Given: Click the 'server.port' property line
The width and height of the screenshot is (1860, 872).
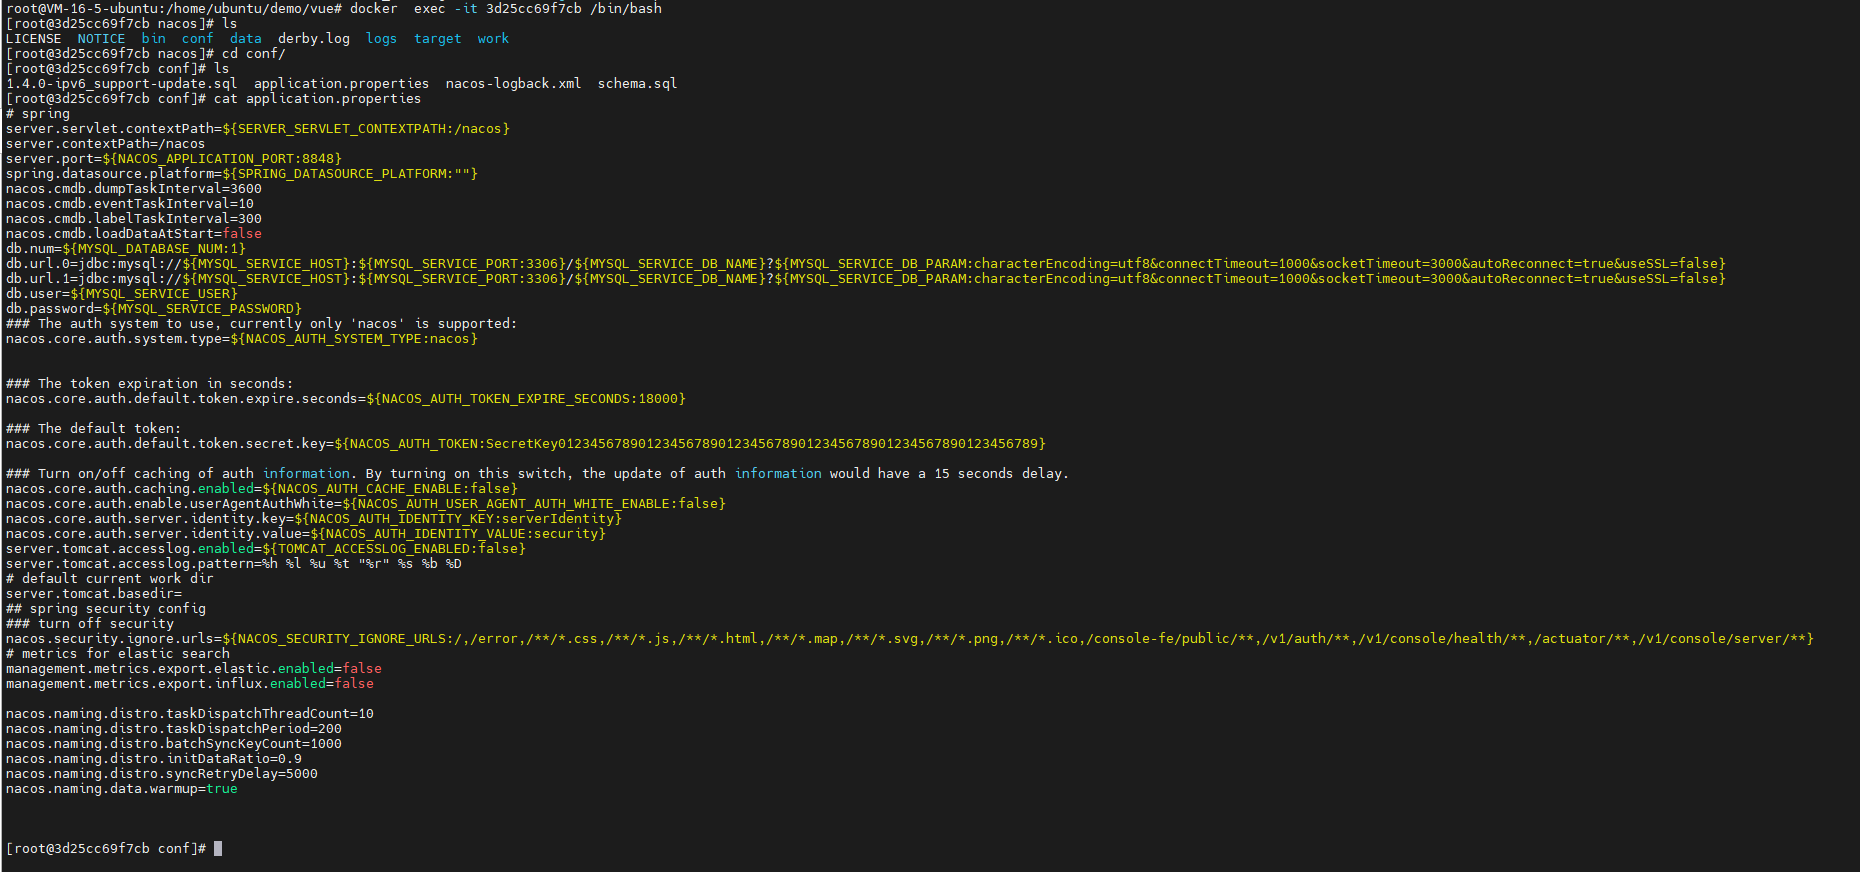Looking at the screenshot, I should (x=174, y=159).
